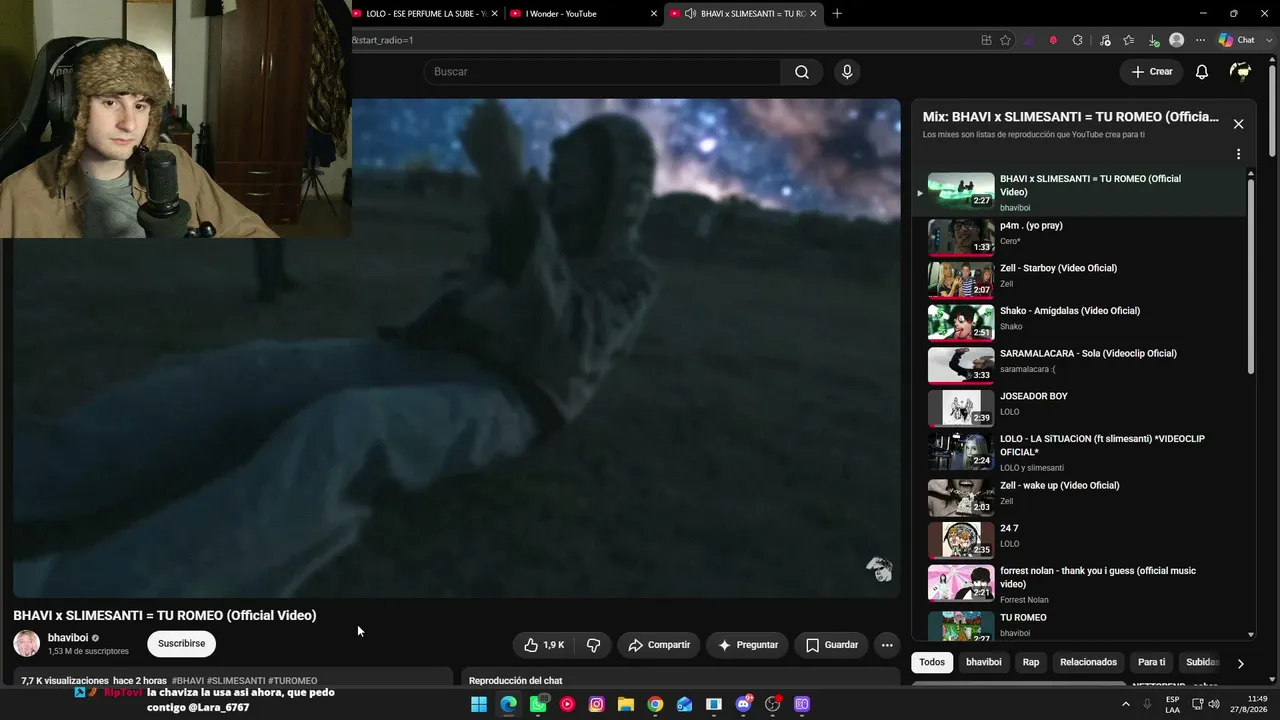Open YouTube Music from the taskbar
The width and height of the screenshot is (1280, 720).
tap(567, 704)
